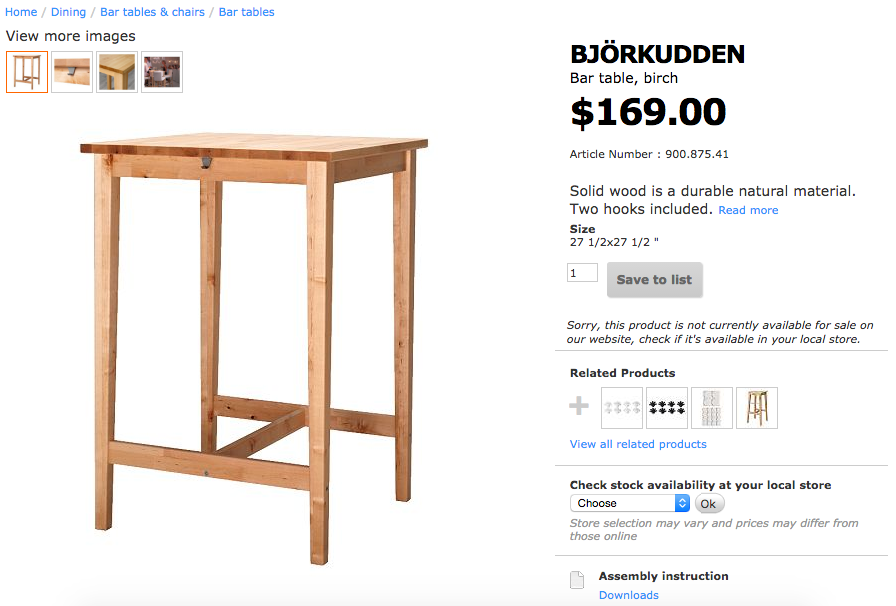This screenshot has height=606, width=896.
Task: Open the third related product thumbnail
Action: click(x=712, y=408)
